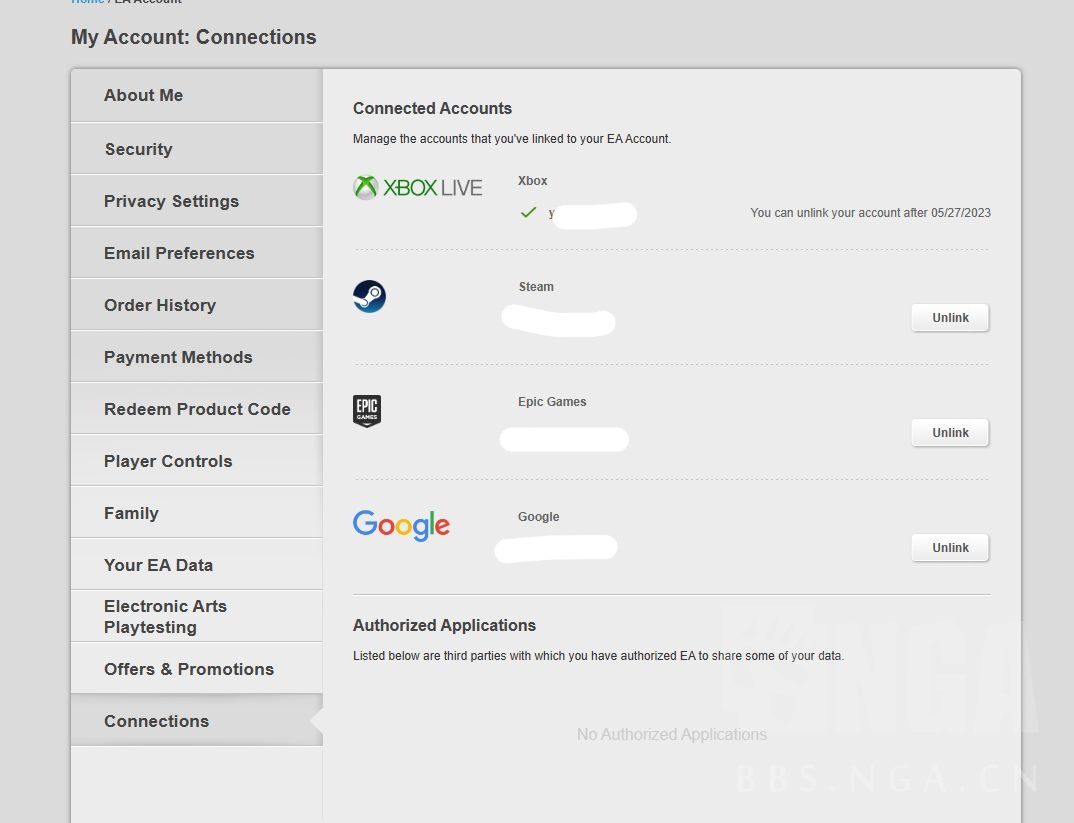Select the Connections sidebar tab

[x=197, y=721]
